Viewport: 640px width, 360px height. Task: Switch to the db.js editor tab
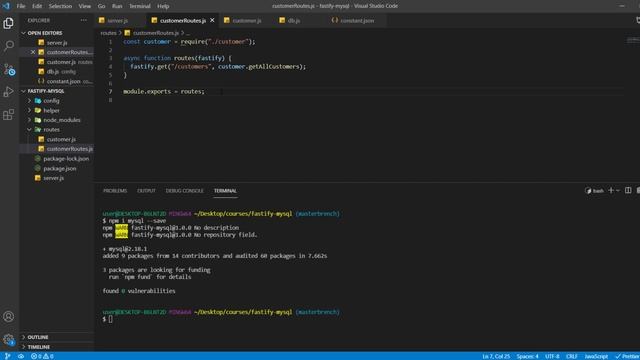293,20
